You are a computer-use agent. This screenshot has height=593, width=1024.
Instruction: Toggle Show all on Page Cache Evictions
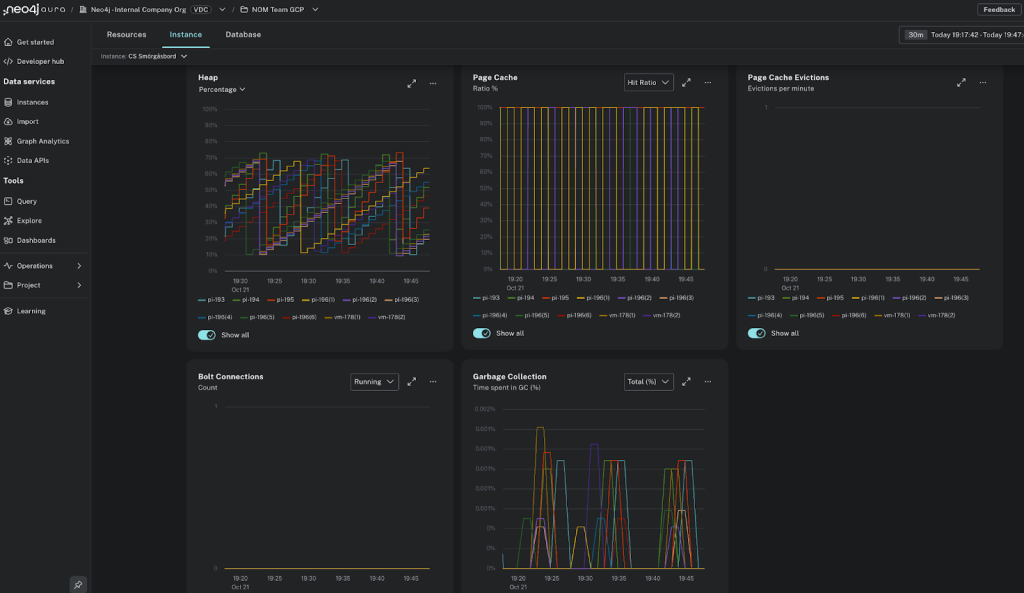point(756,332)
